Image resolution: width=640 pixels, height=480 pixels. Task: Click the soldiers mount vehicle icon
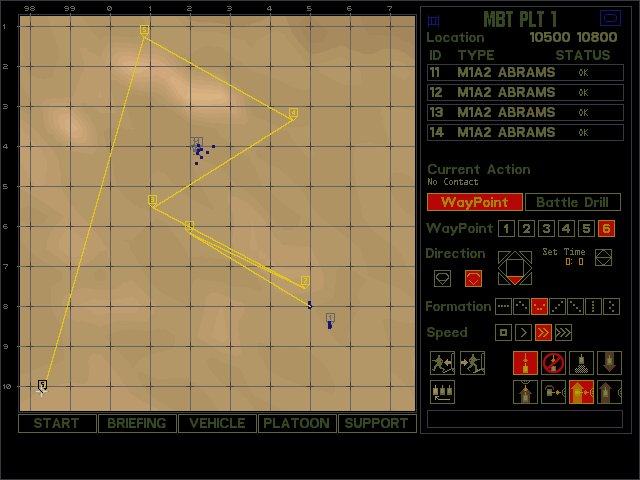[x=472, y=363]
